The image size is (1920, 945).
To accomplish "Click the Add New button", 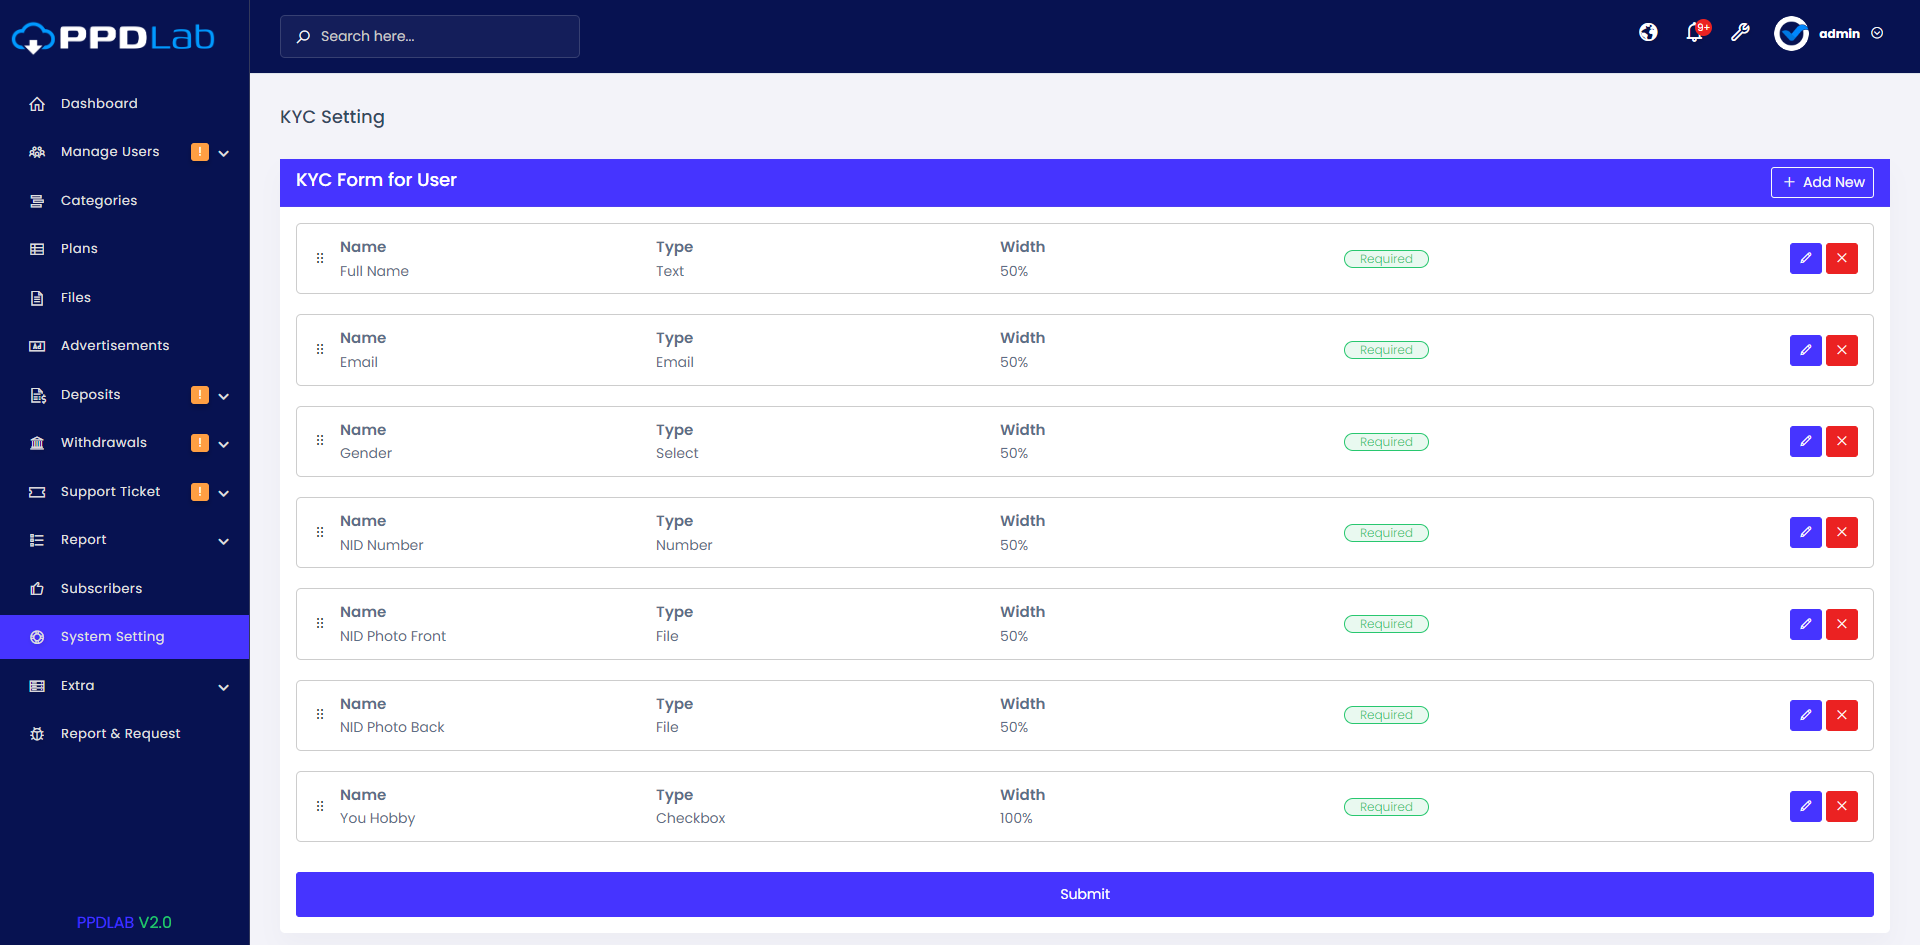I will click(x=1822, y=182).
